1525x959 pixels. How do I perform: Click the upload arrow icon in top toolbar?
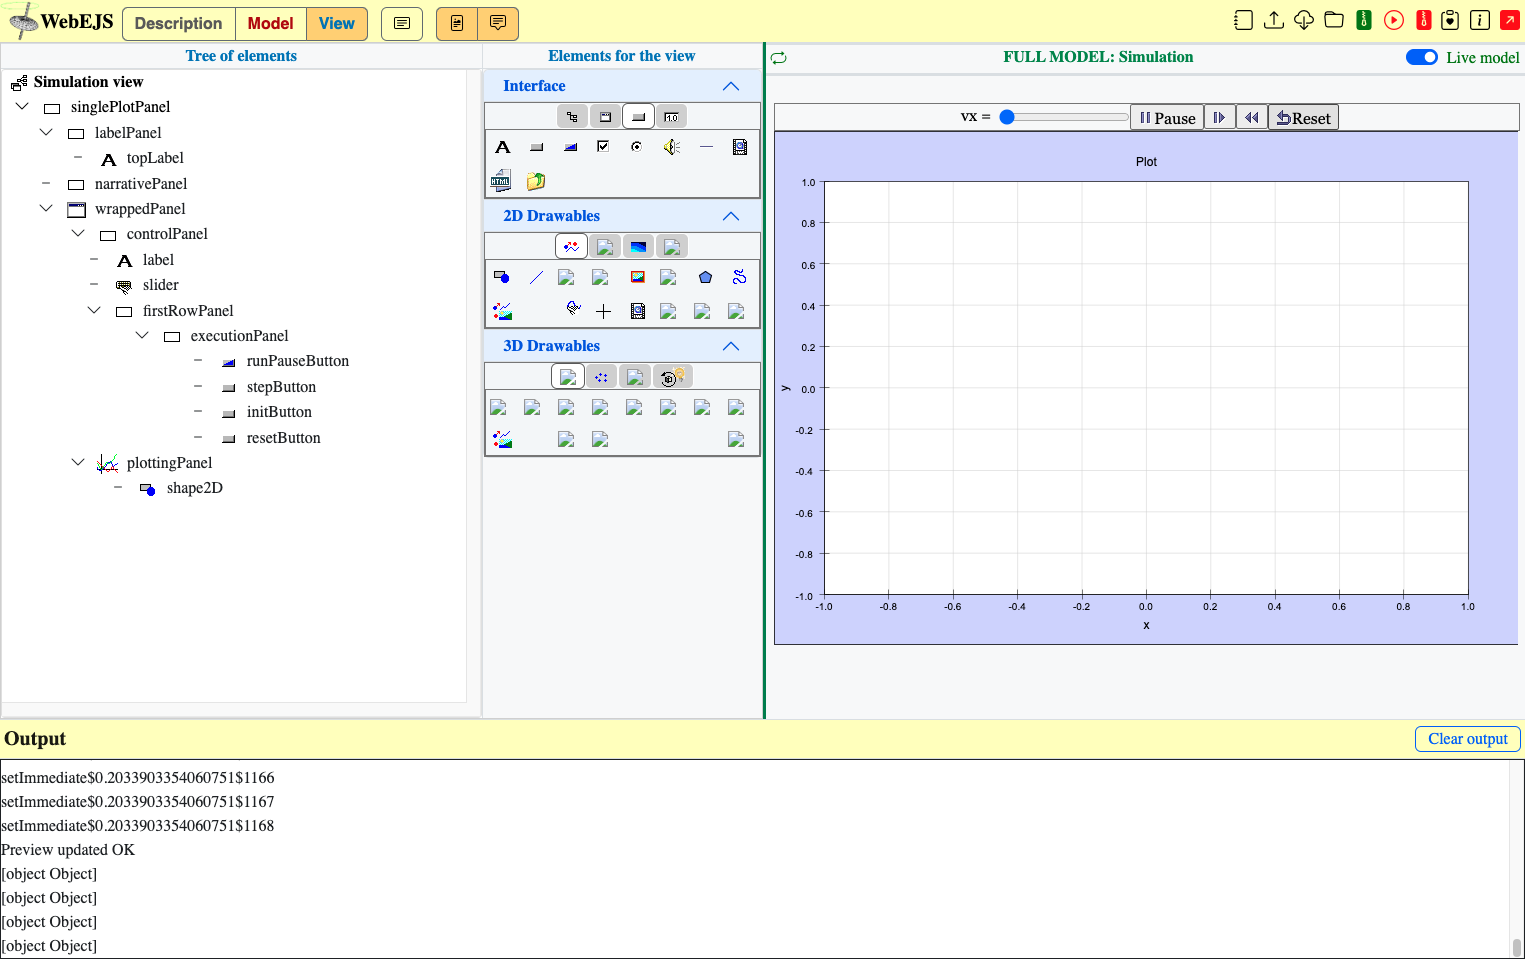point(1274,20)
